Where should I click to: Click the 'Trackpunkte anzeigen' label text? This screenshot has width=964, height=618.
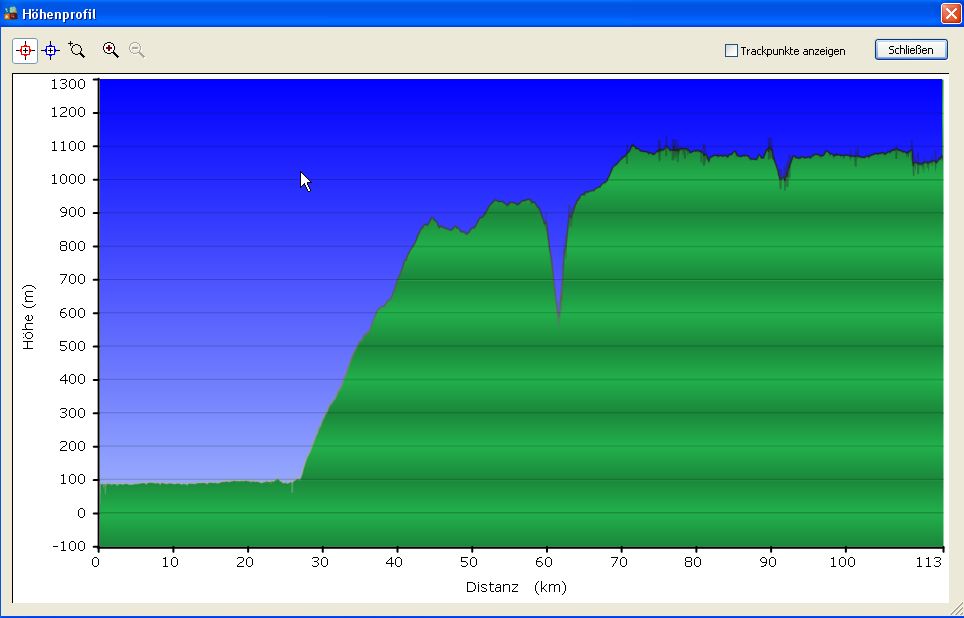pyautogui.click(x=792, y=51)
